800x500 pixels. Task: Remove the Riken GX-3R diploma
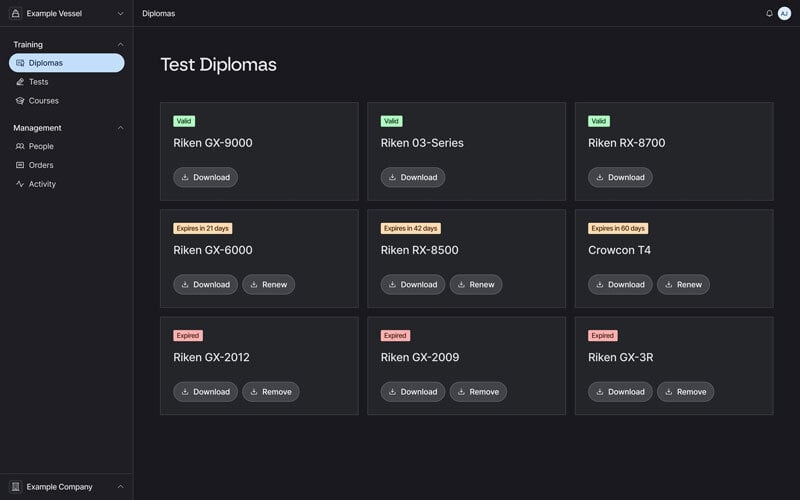[685, 392]
